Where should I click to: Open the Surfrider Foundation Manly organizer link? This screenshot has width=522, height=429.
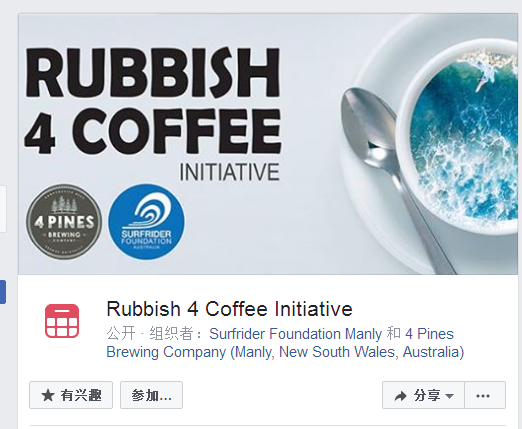[x=295, y=334]
